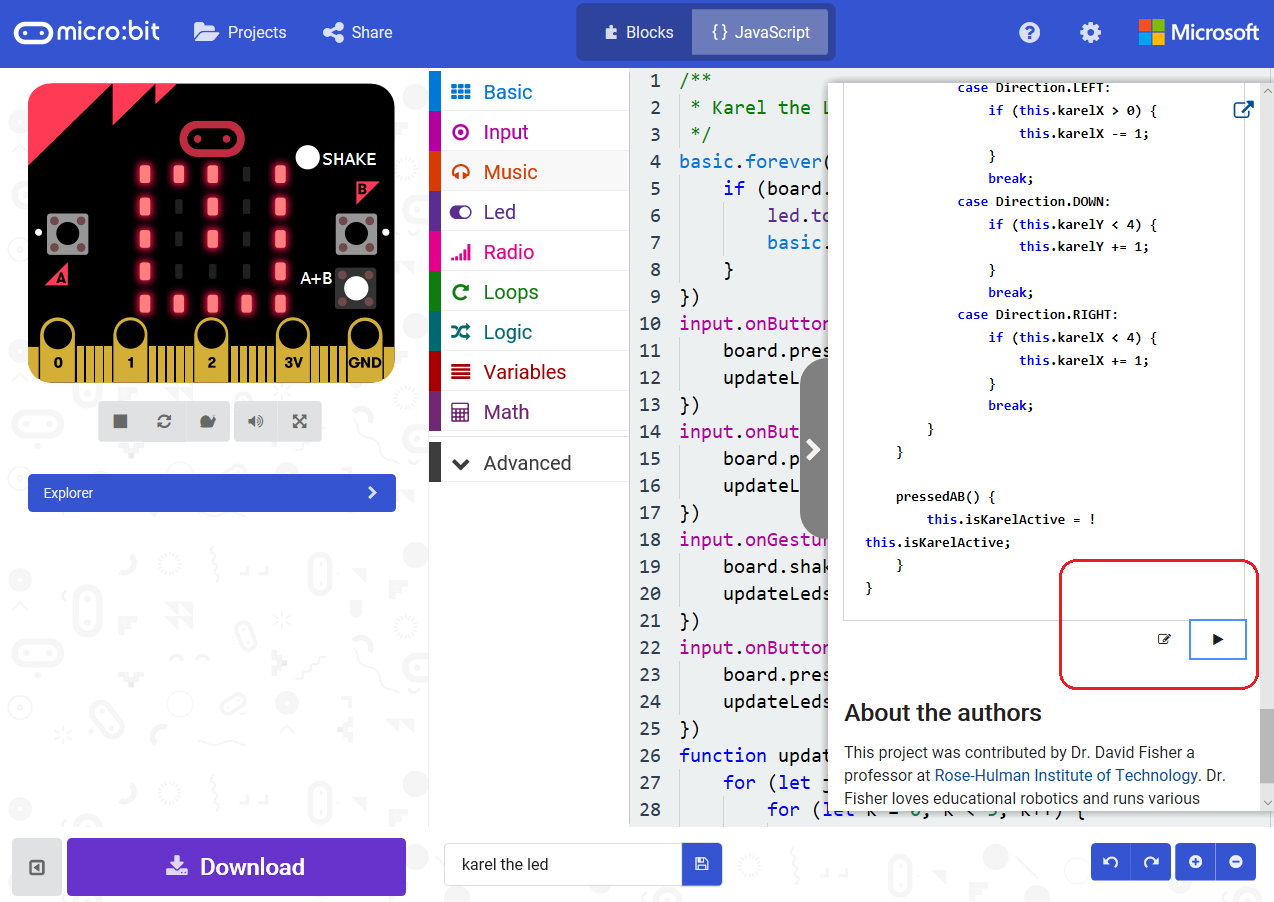This screenshot has width=1274, height=902.
Task: Open the simulator in fullscreen
Action: point(299,421)
